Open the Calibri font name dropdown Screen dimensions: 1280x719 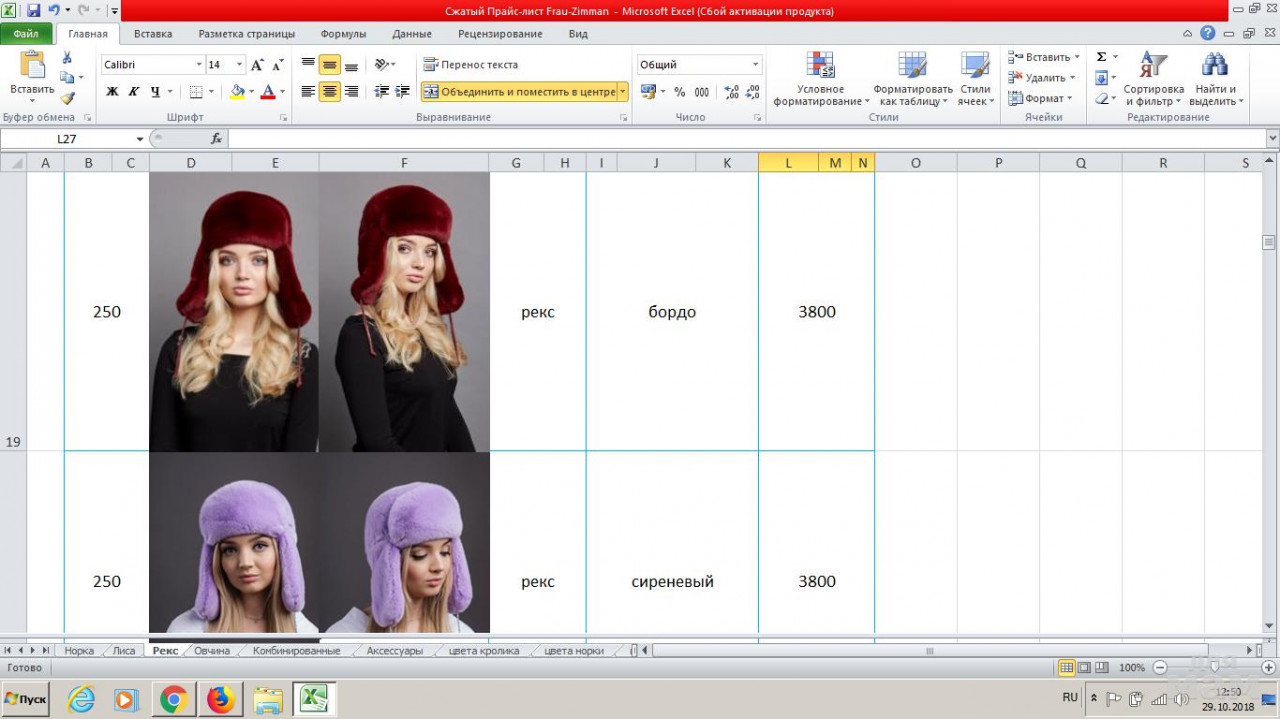pos(198,65)
